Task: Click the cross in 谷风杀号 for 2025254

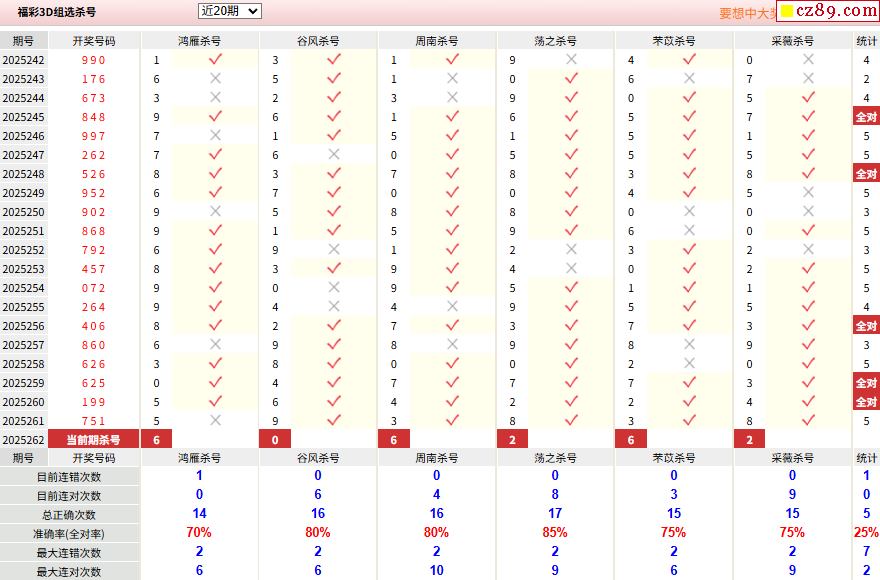Action: pos(334,287)
